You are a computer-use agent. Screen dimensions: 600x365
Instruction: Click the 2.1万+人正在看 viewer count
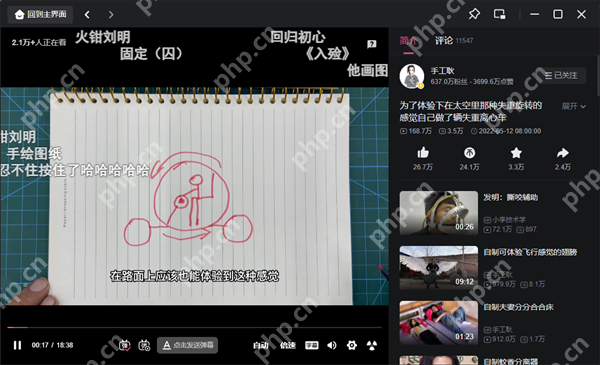(x=39, y=42)
